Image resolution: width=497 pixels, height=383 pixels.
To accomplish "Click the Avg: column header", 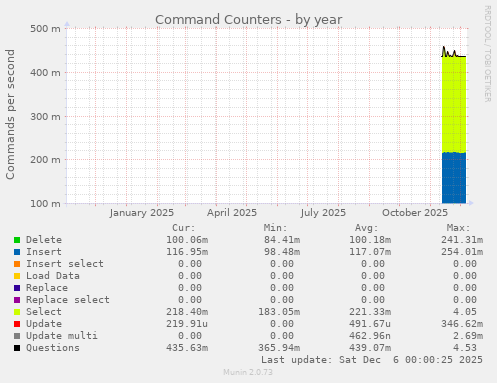I will tap(367, 228).
